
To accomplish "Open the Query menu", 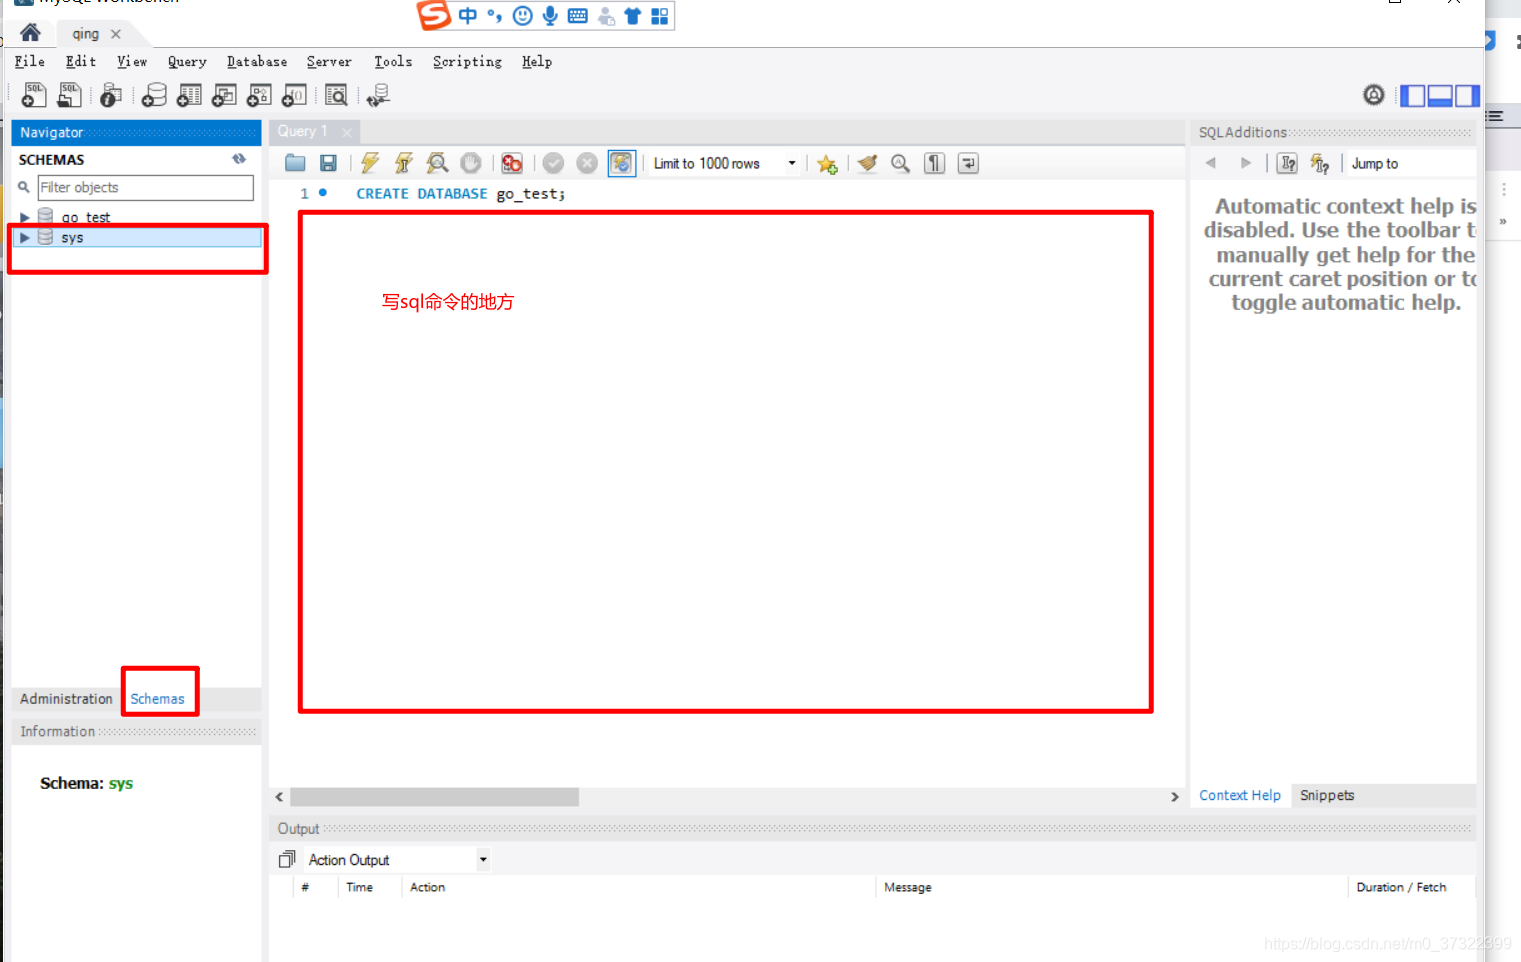I will tap(187, 62).
